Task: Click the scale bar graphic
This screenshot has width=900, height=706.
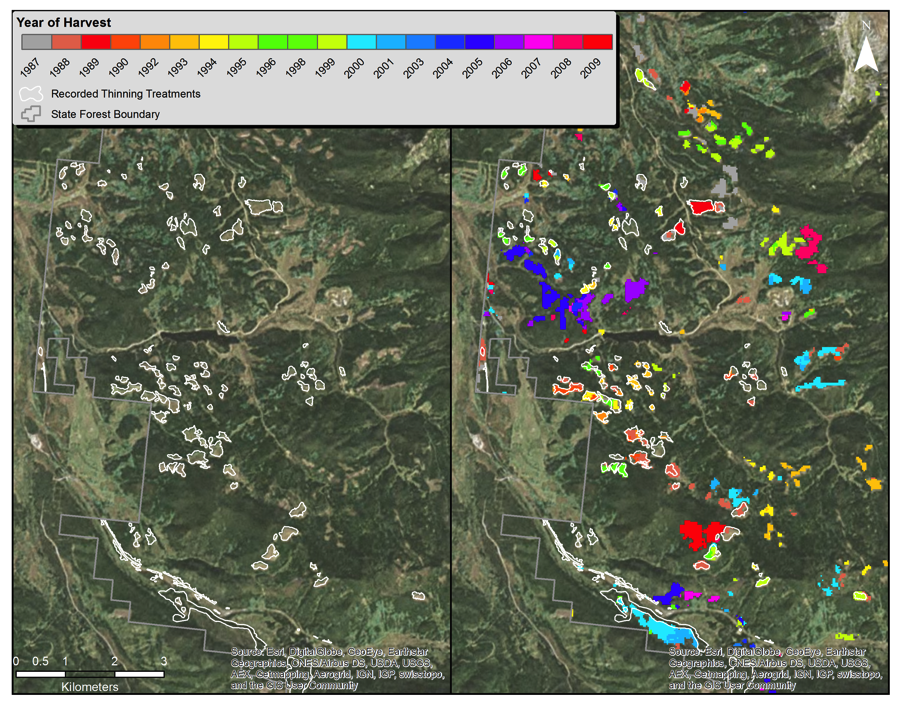Action: [x=90, y=674]
